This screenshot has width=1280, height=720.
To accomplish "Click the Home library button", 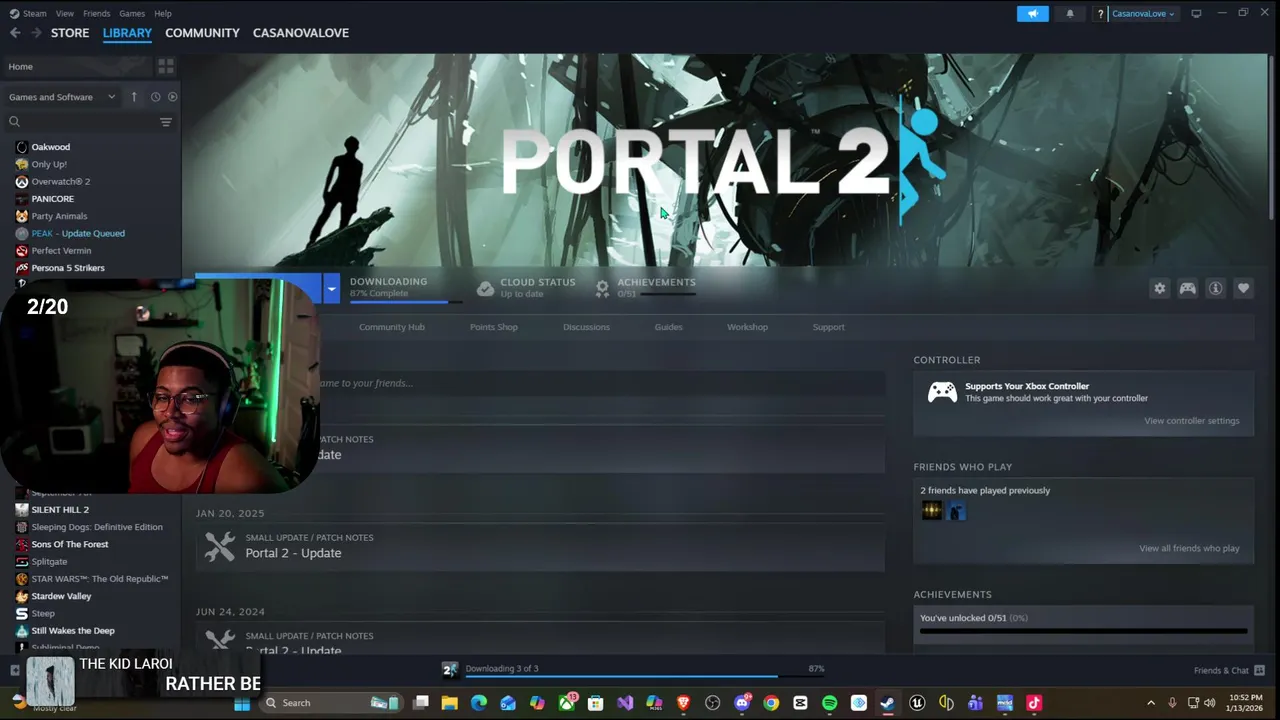I will [79, 66].
